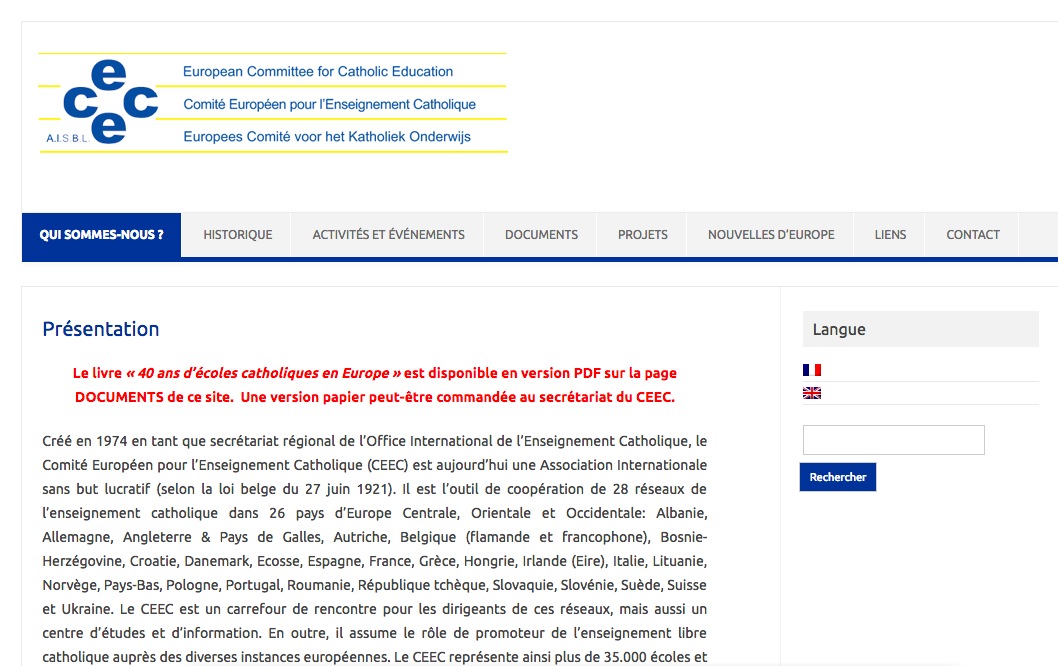Focus the search text field
Image resolution: width=1058 pixels, height=666 pixels.
[x=893, y=440]
